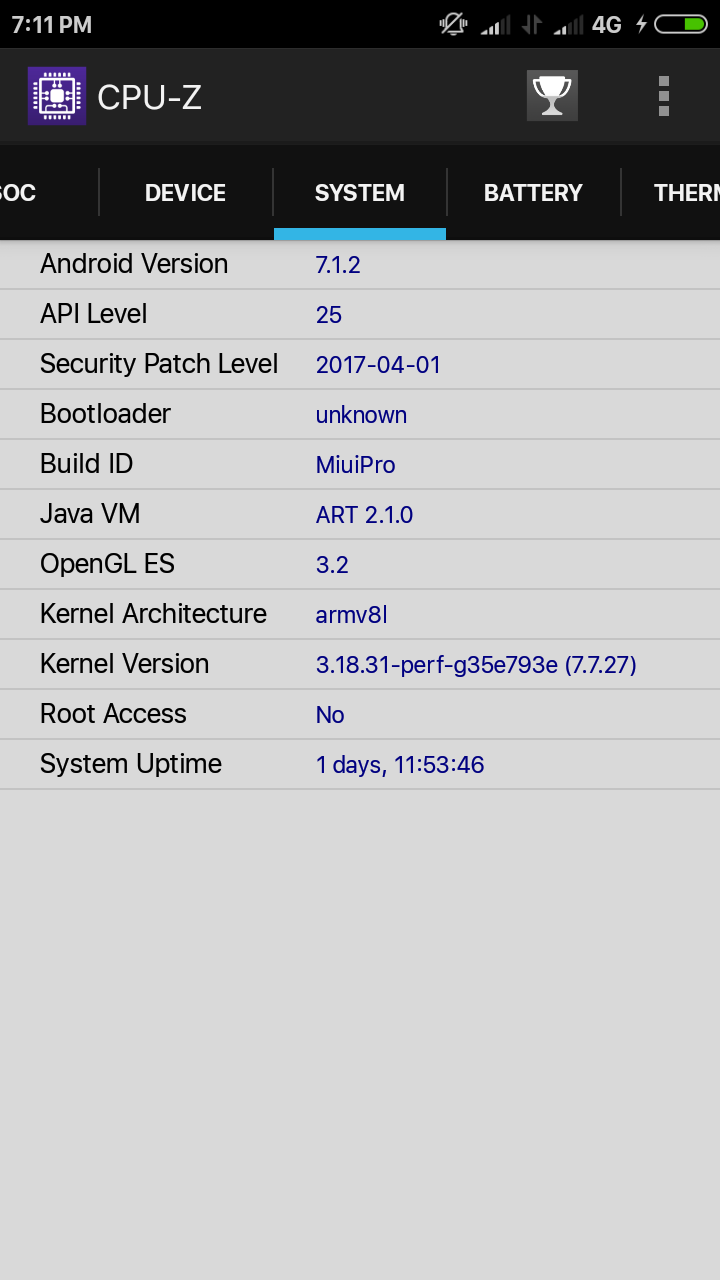Select the 7.1.2 version value
The height and width of the screenshot is (1280, 720).
click(x=338, y=265)
